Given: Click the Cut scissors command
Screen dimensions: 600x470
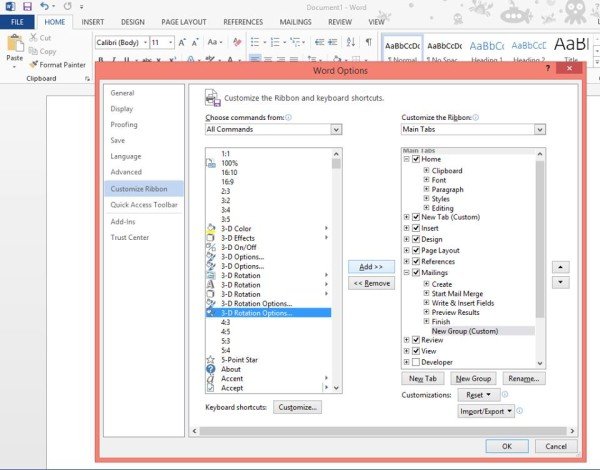Looking at the screenshot, I should pos(40,38).
